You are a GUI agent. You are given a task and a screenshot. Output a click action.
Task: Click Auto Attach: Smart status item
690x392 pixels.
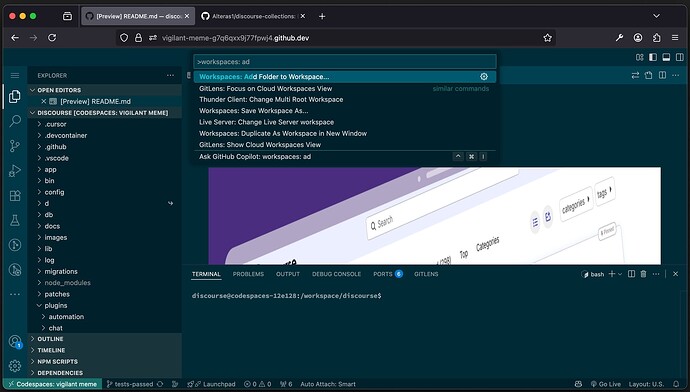tap(328, 384)
